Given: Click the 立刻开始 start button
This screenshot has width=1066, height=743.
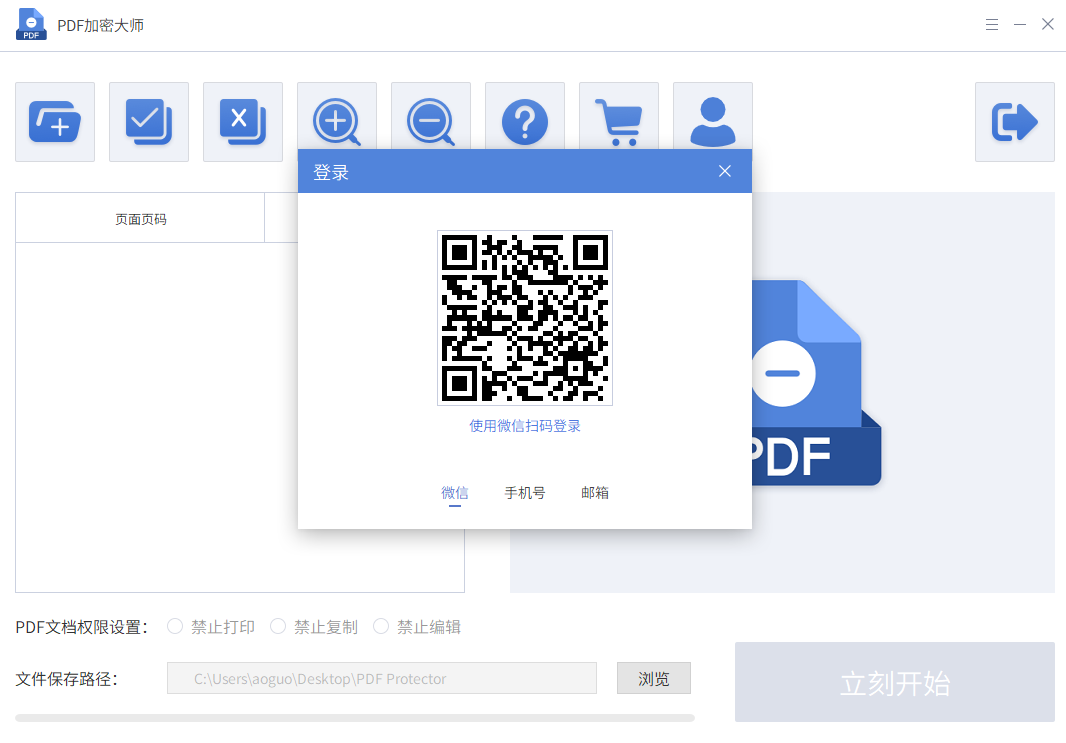Looking at the screenshot, I should (895, 682).
